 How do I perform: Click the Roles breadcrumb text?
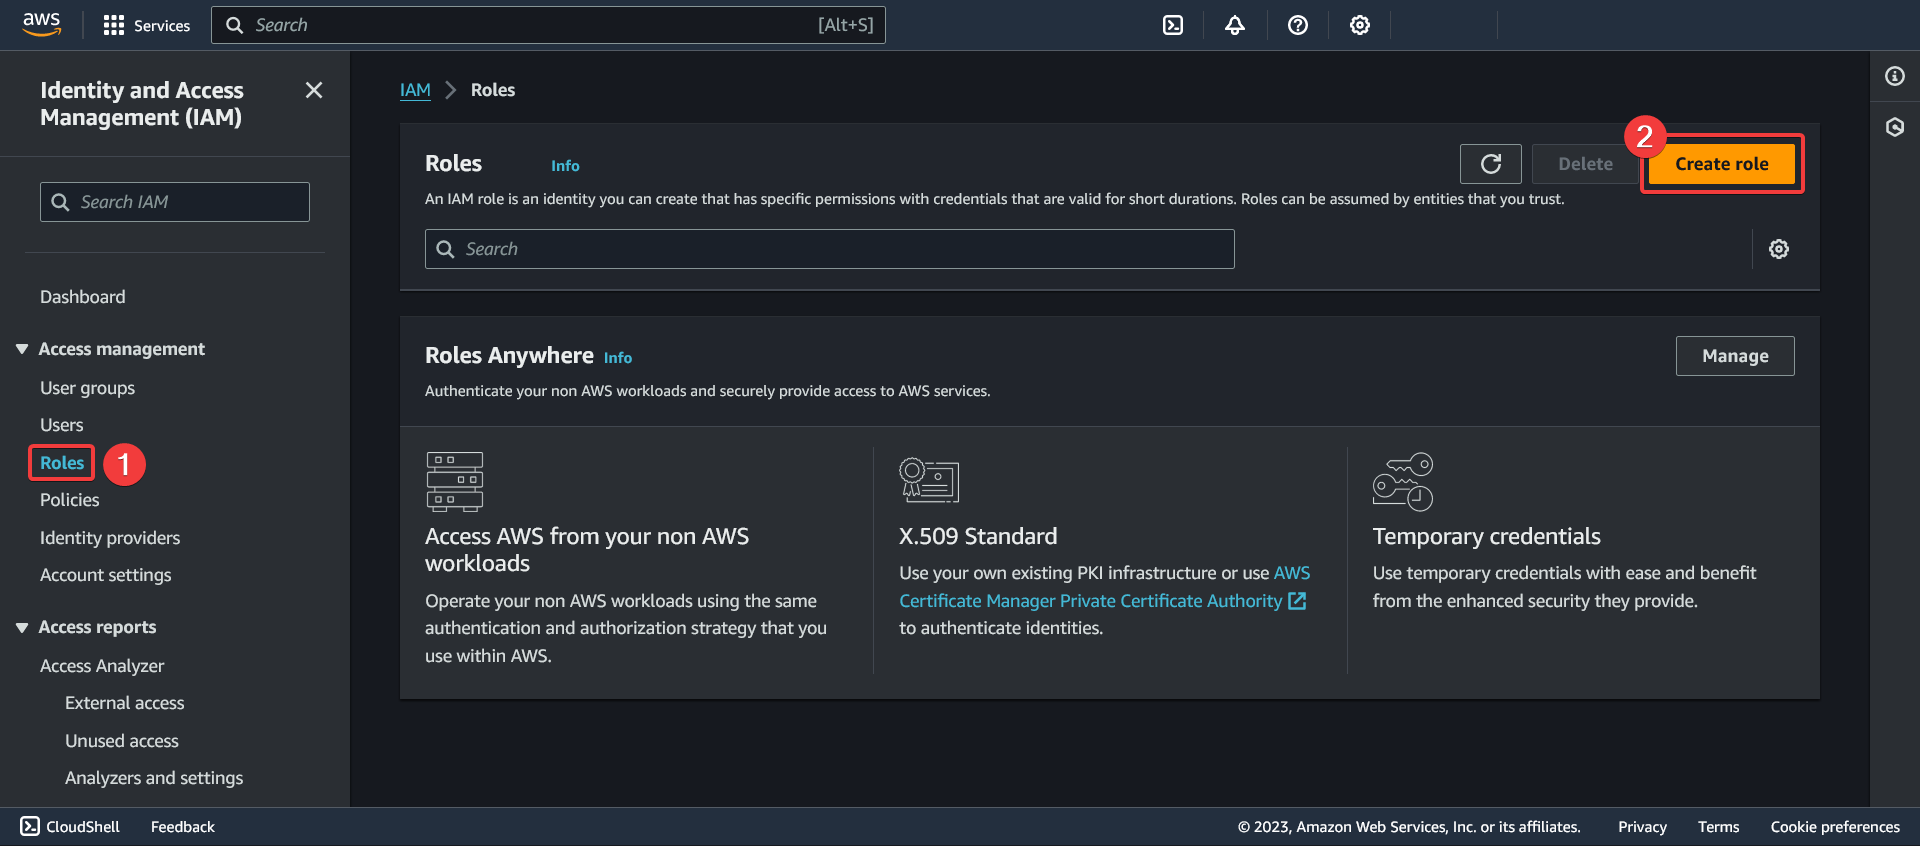pos(493,90)
